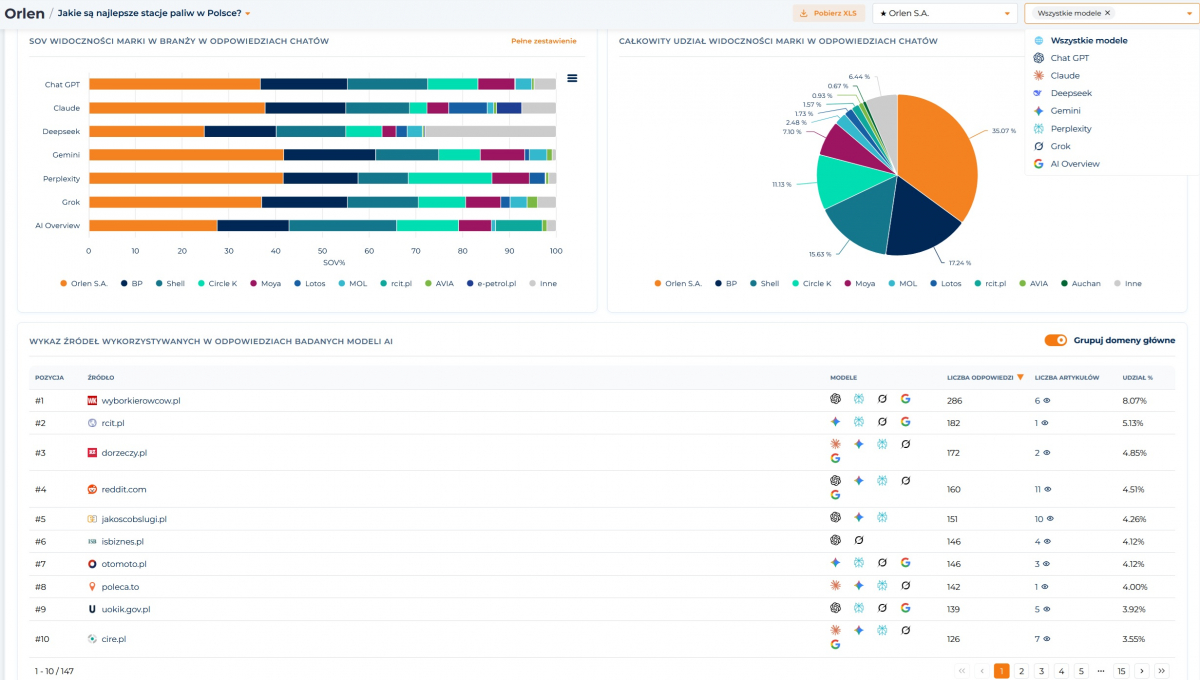The image size is (1200, 680).
Task: Click the uokik.gov.pl favicon icon
Action: [92, 609]
